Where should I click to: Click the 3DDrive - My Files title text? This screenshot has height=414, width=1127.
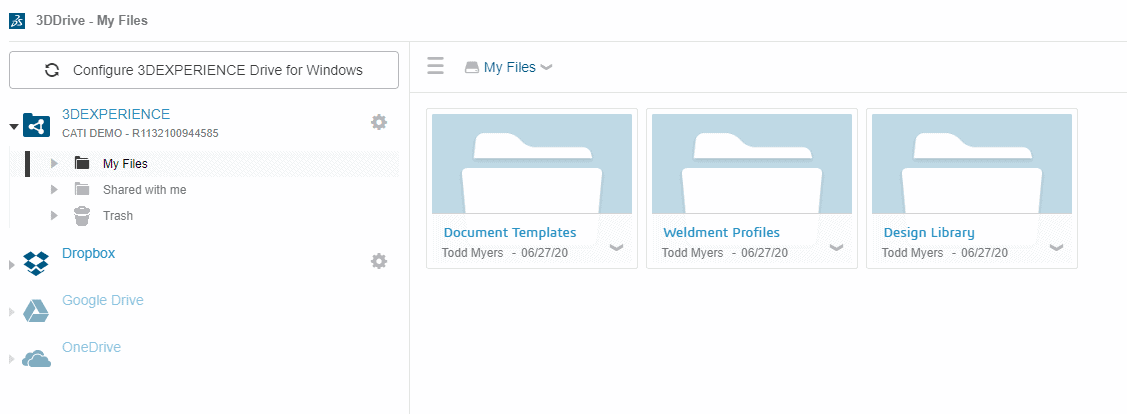point(92,21)
